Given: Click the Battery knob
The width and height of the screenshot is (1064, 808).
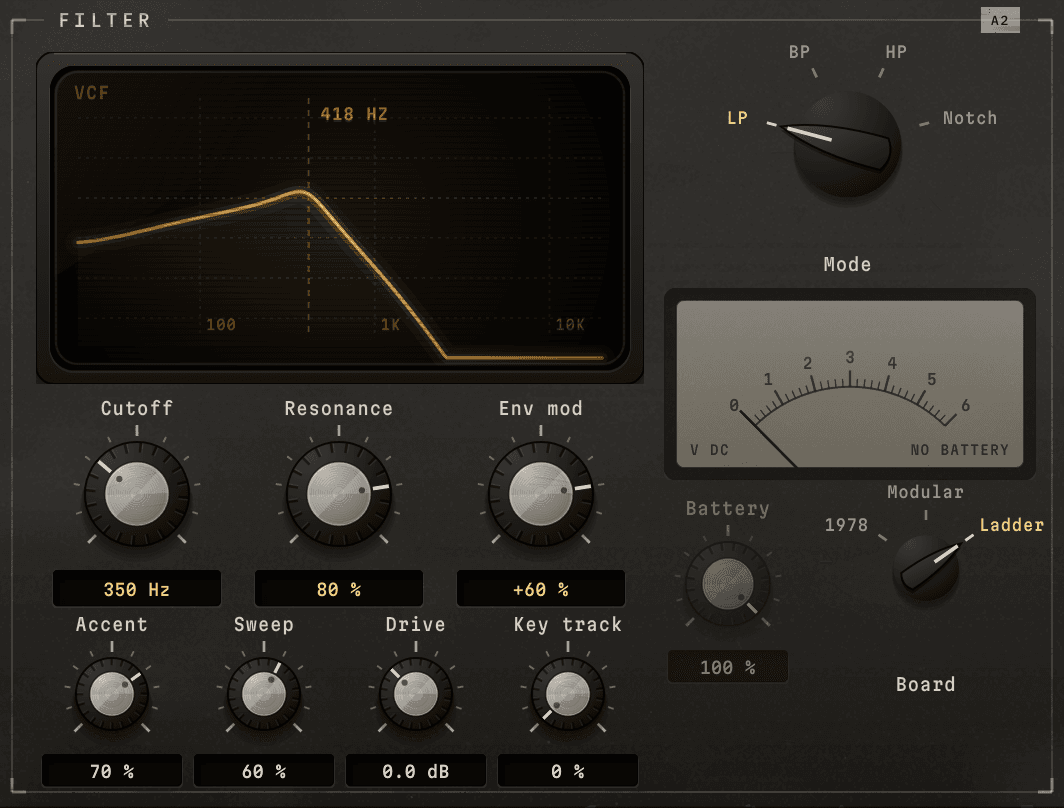Looking at the screenshot, I should pyautogui.click(x=727, y=583).
